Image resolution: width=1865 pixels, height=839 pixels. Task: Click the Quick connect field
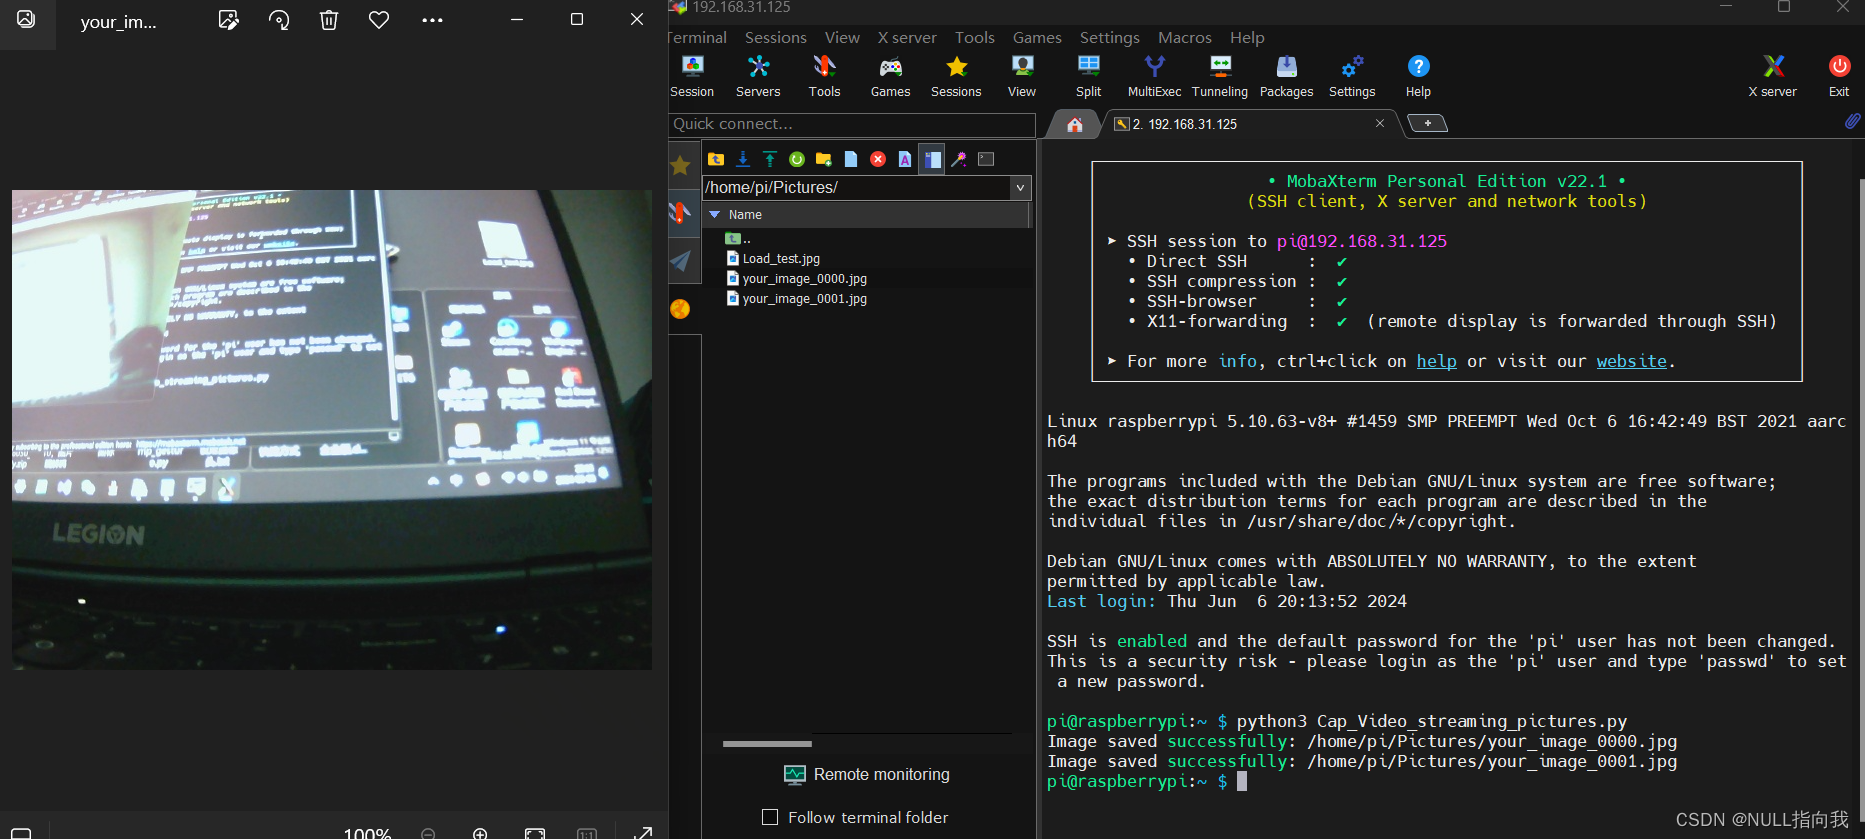(x=852, y=124)
